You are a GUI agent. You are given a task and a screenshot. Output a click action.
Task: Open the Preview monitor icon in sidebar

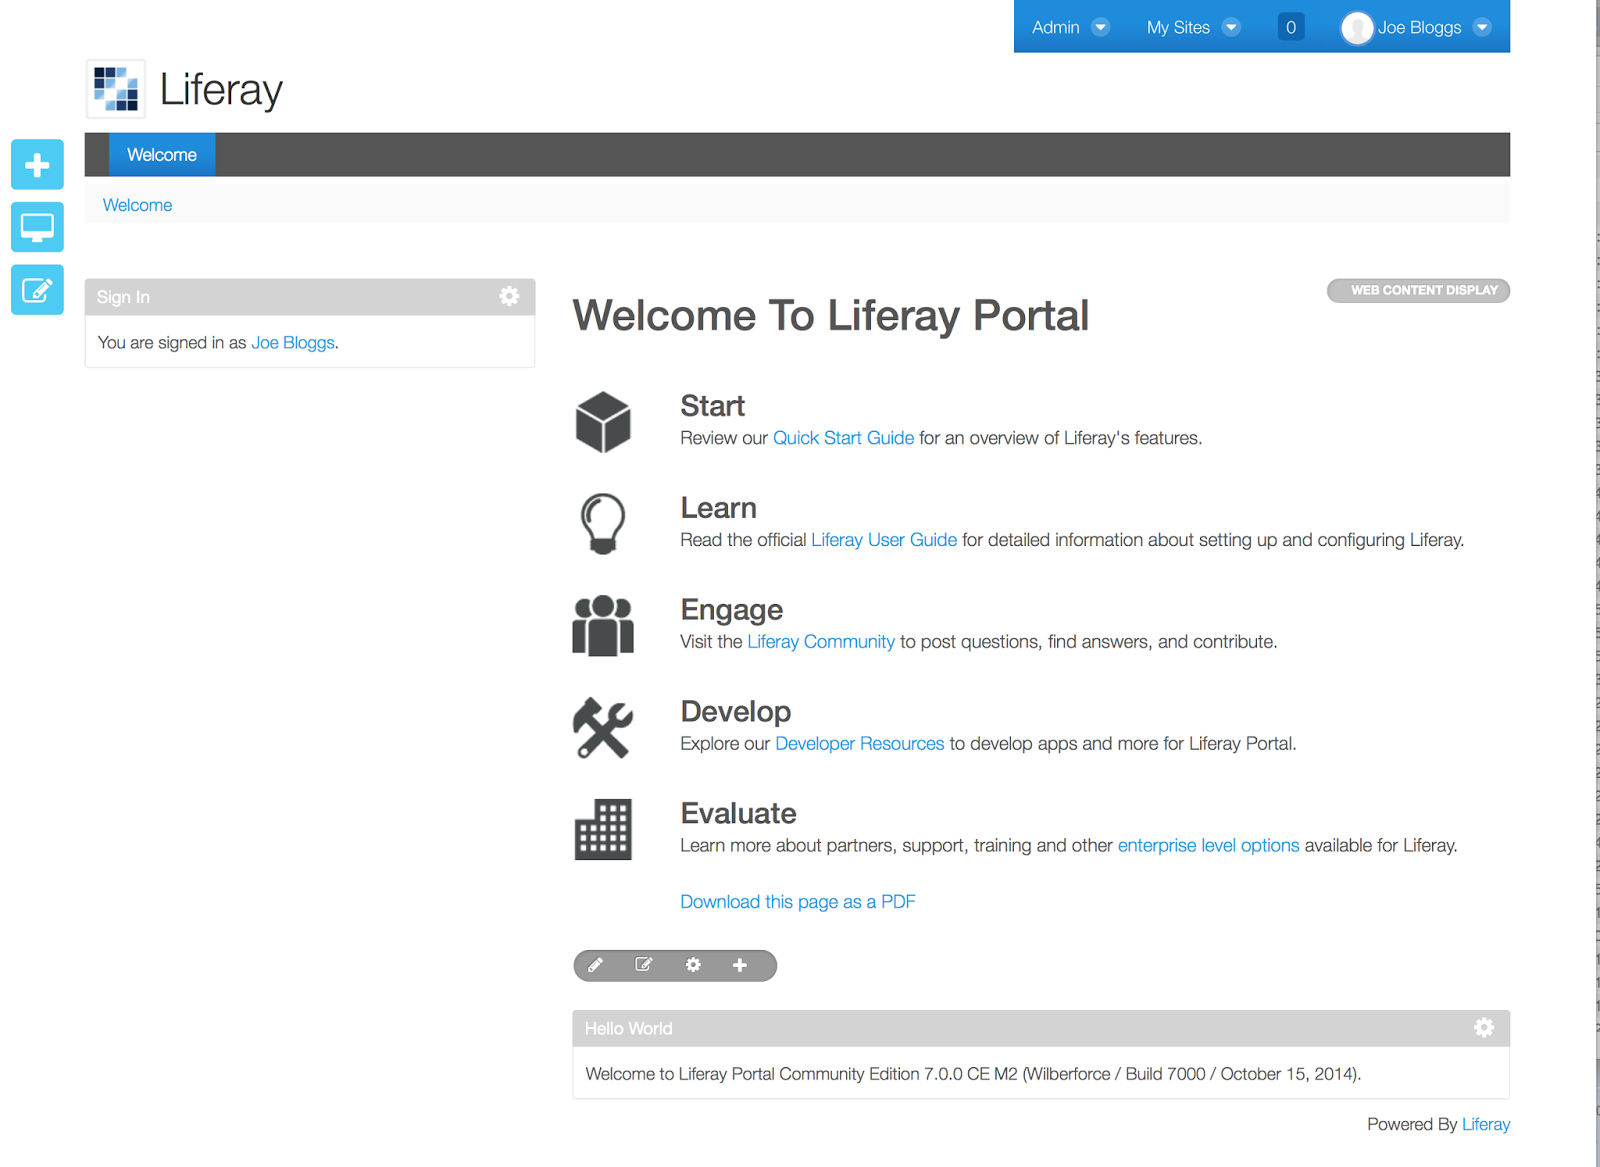37,227
